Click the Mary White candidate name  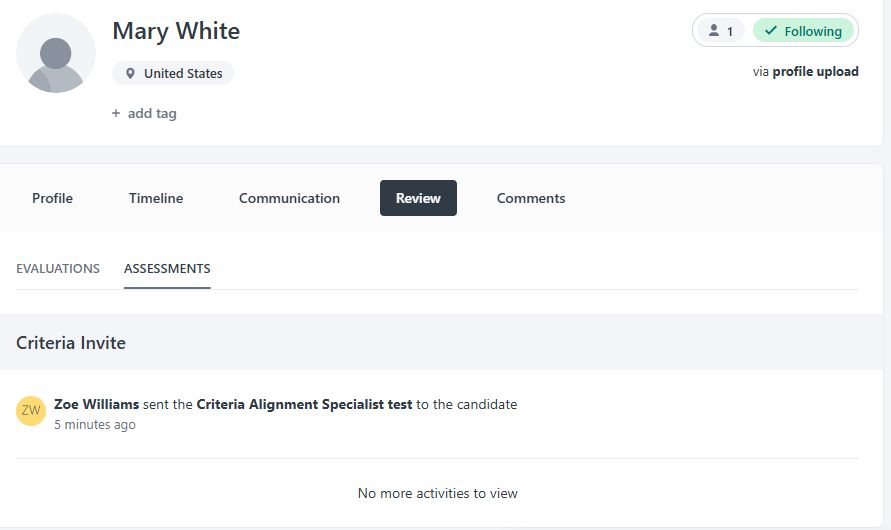(x=176, y=31)
